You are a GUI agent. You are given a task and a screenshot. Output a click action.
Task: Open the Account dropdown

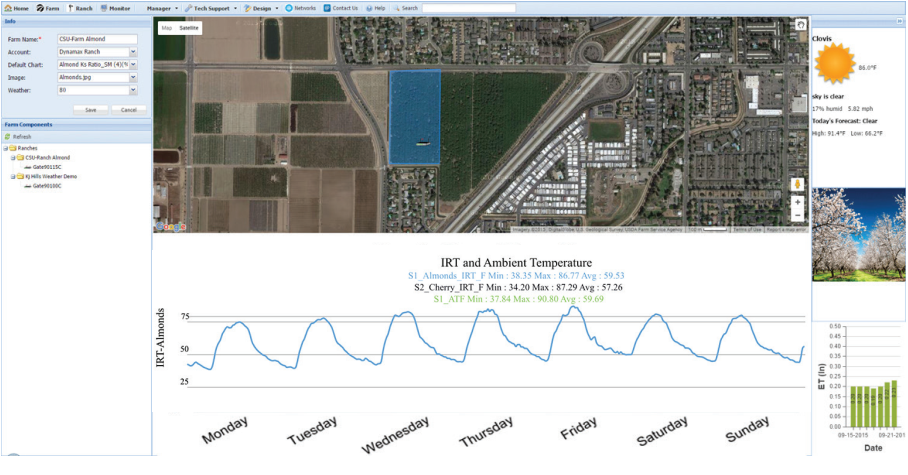(133, 52)
